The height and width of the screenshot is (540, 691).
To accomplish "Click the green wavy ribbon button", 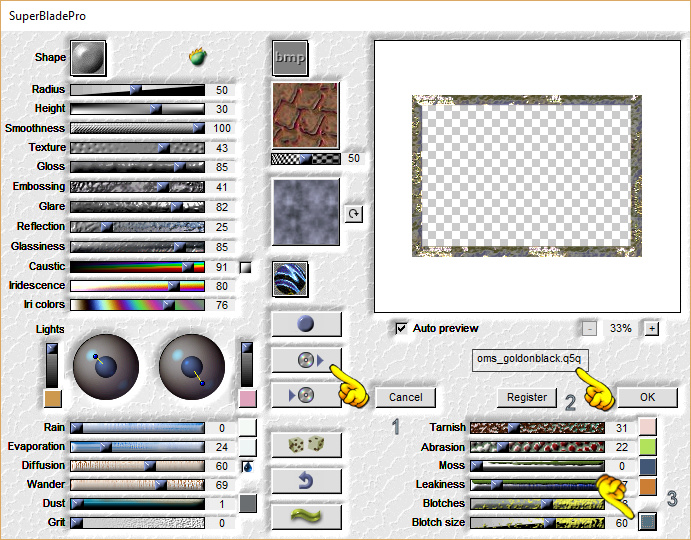I will coord(306,516).
